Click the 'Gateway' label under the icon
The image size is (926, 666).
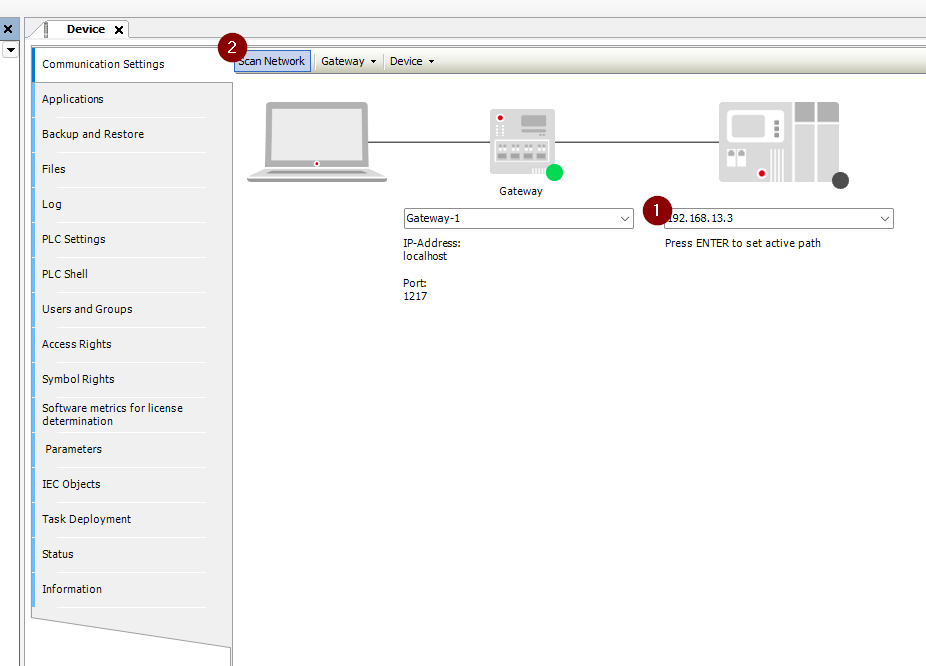click(521, 191)
